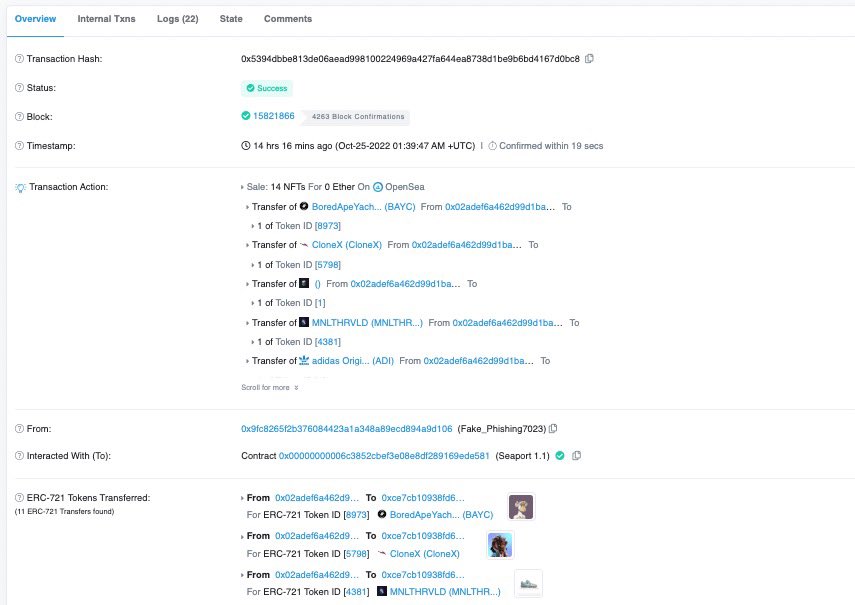Click the Scroll for more control
Screen dimensions: 855x605
click(270, 388)
